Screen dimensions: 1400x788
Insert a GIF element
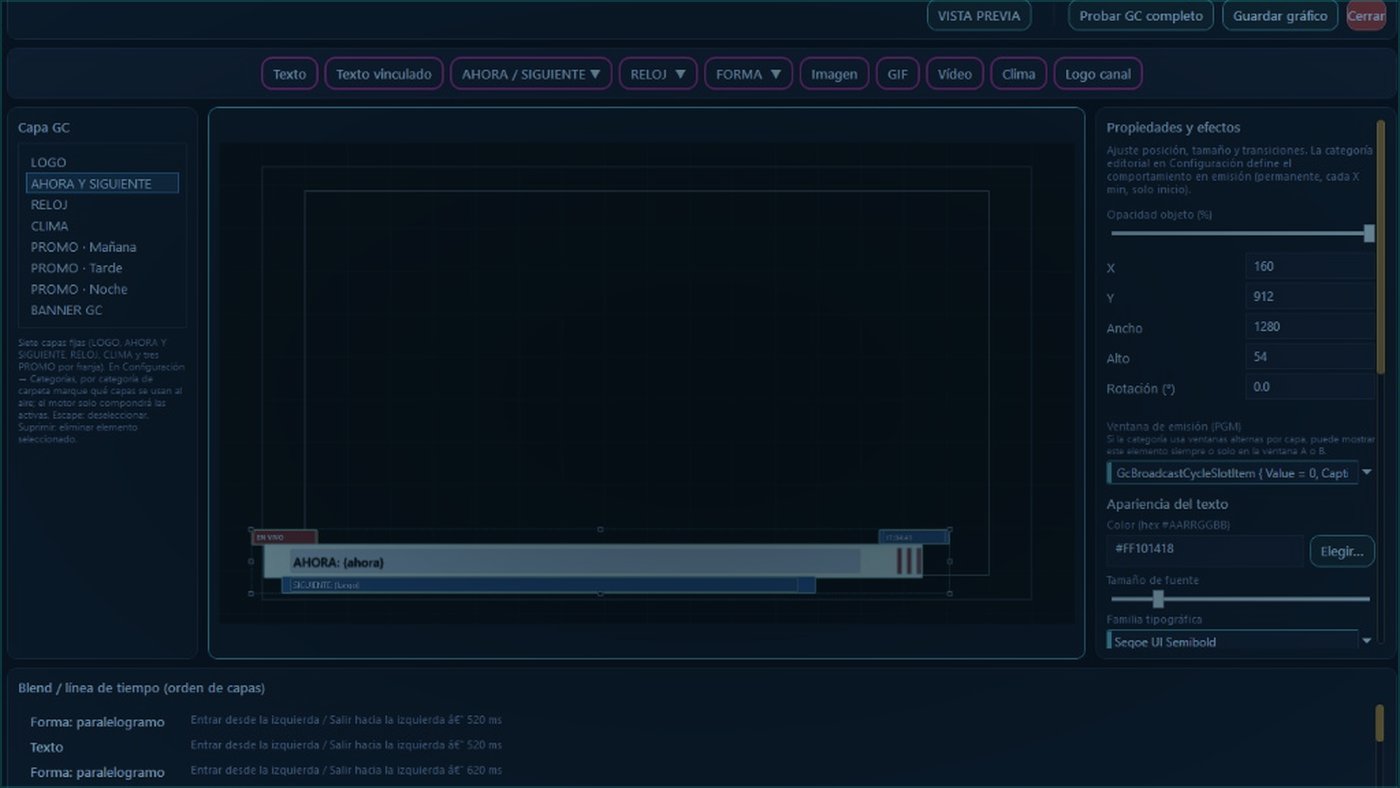coord(898,74)
